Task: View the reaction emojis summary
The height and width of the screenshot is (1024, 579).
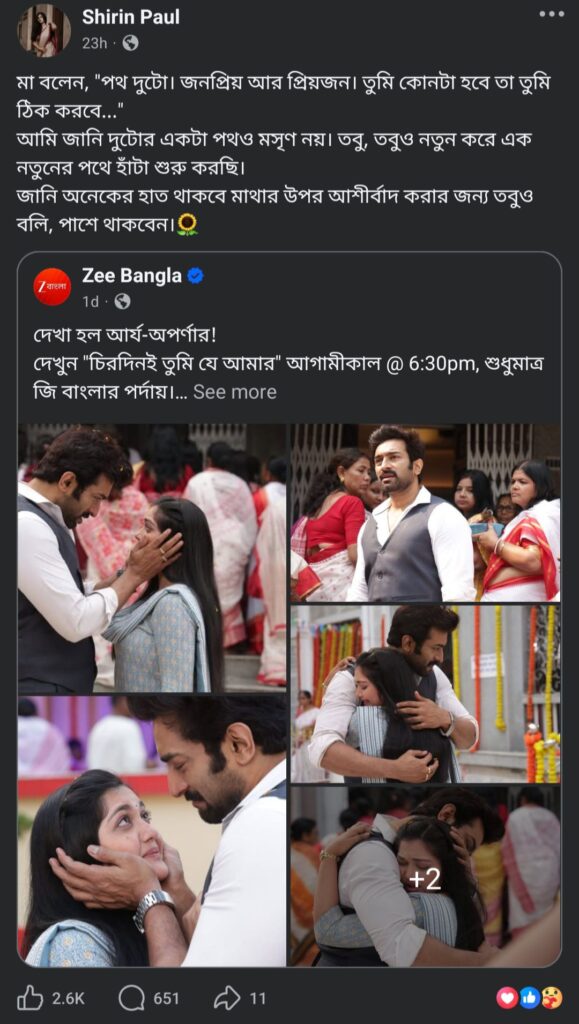Action: tap(529, 997)
